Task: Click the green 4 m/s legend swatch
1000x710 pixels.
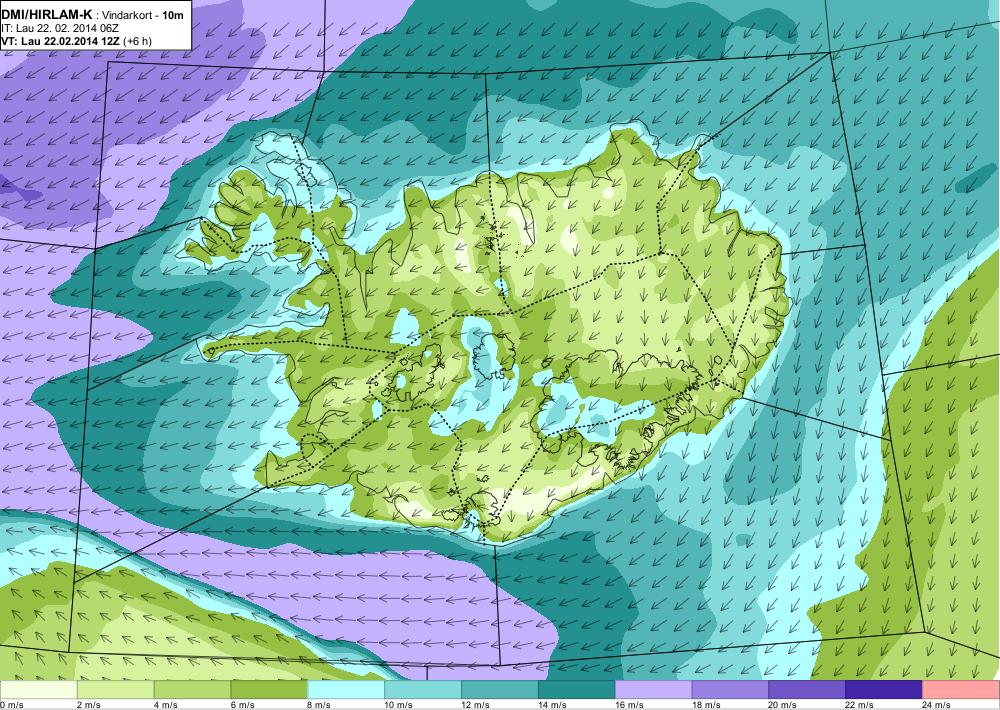Action: [193, 690]
